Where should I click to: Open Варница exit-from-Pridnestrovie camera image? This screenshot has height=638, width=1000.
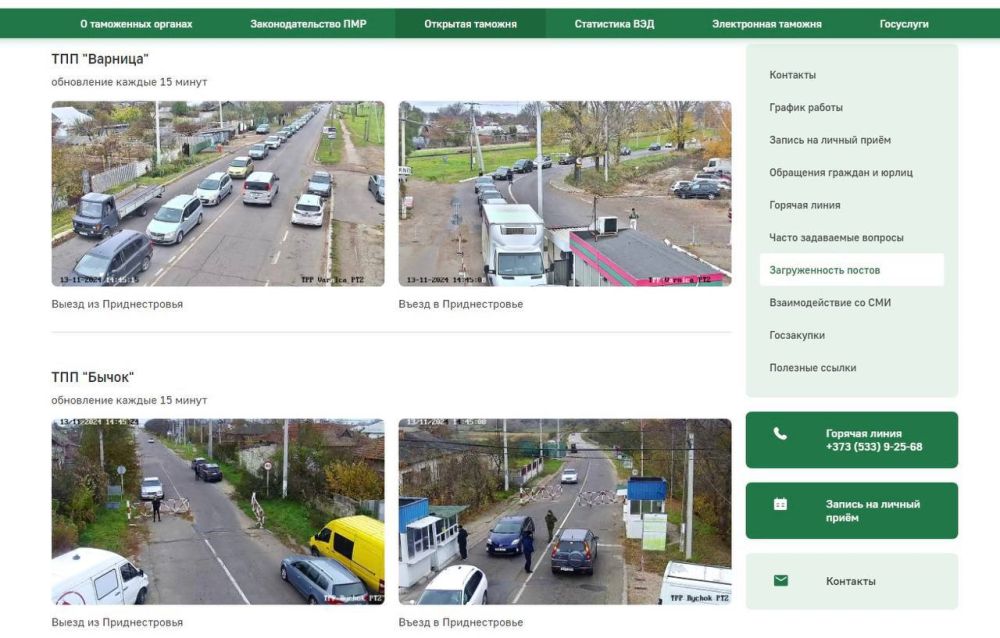[218, 193]
